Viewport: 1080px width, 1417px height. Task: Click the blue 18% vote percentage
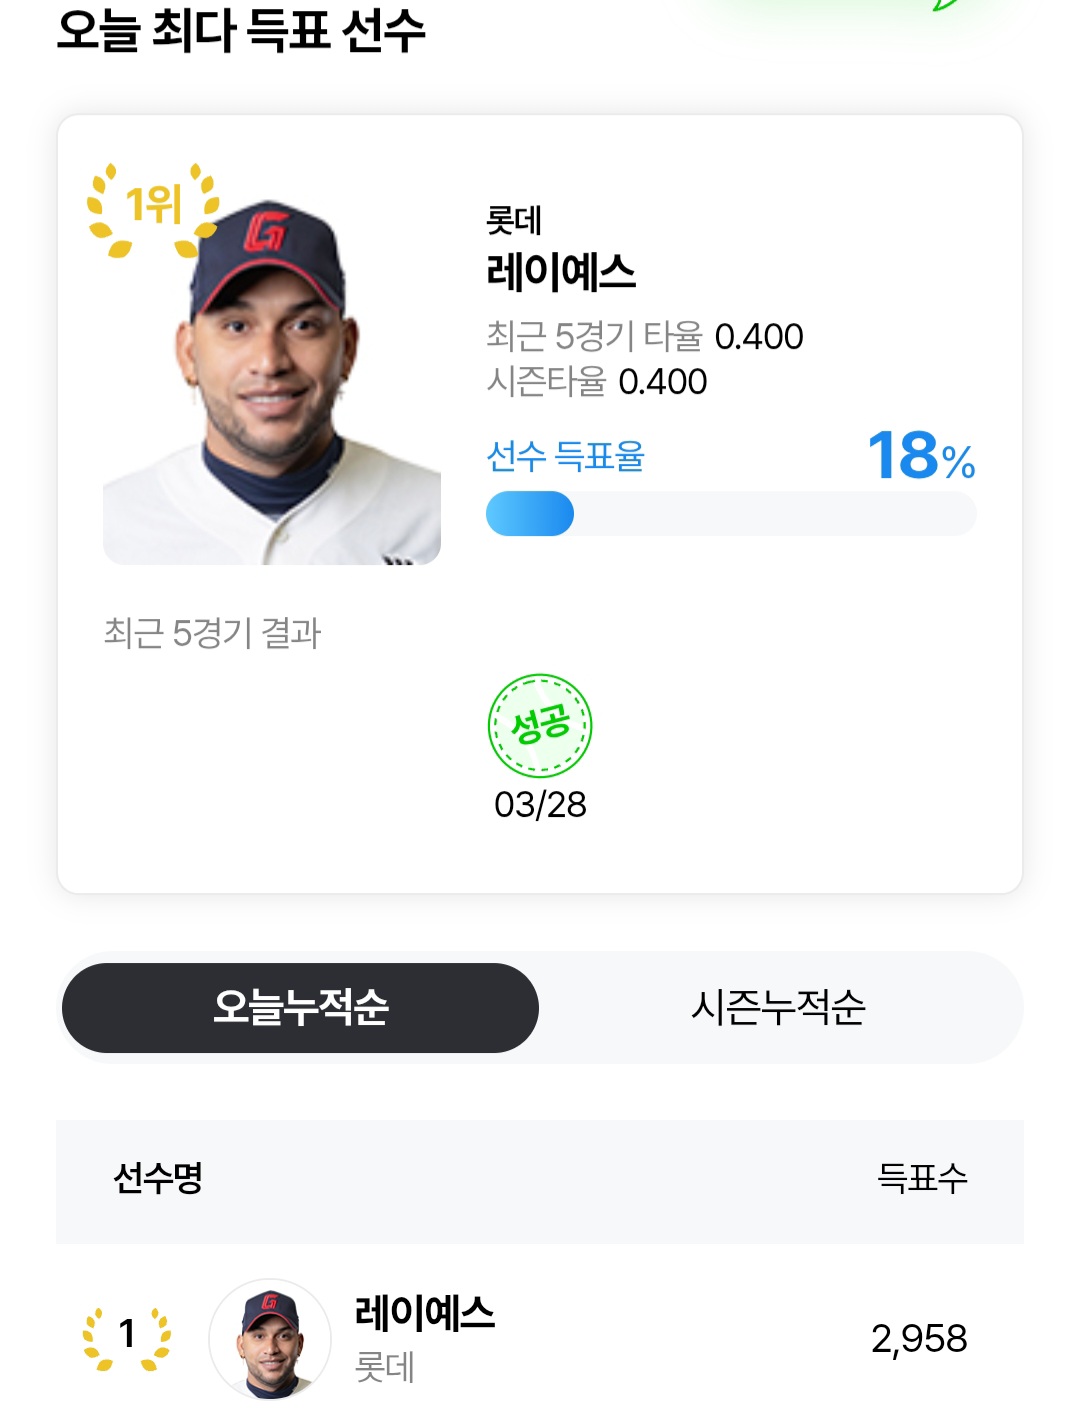tap(920, 457)
